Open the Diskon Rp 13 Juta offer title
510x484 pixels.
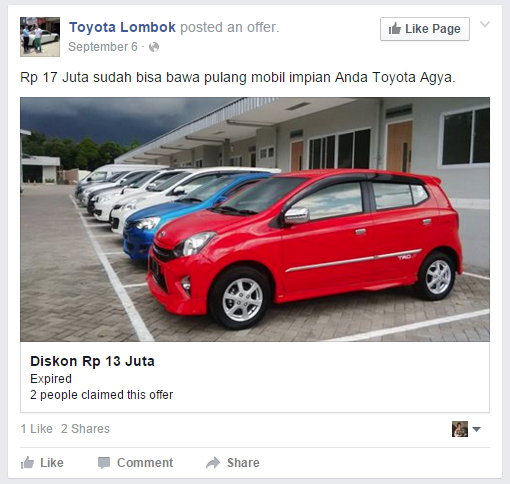pos(92,361)
